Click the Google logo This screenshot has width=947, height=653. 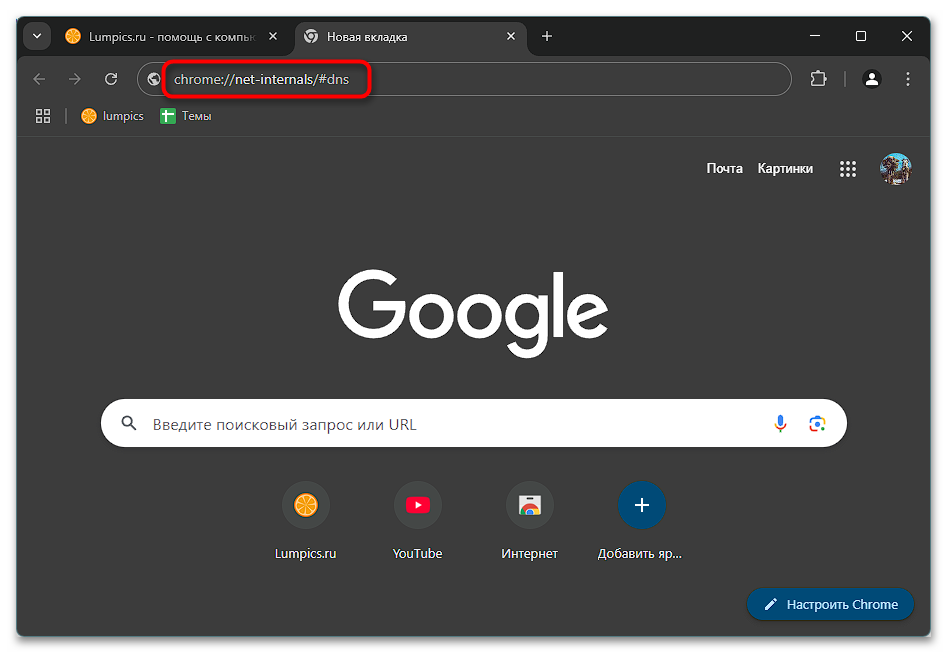[x=473, y=312]
